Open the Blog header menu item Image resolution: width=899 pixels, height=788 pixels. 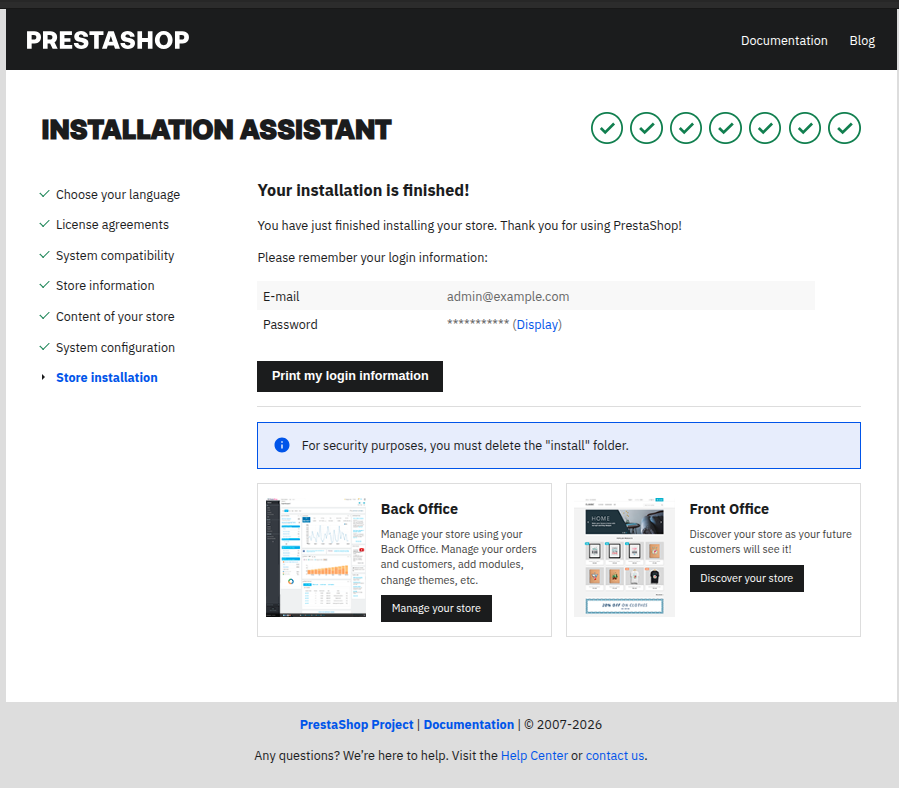click(861, 41)
